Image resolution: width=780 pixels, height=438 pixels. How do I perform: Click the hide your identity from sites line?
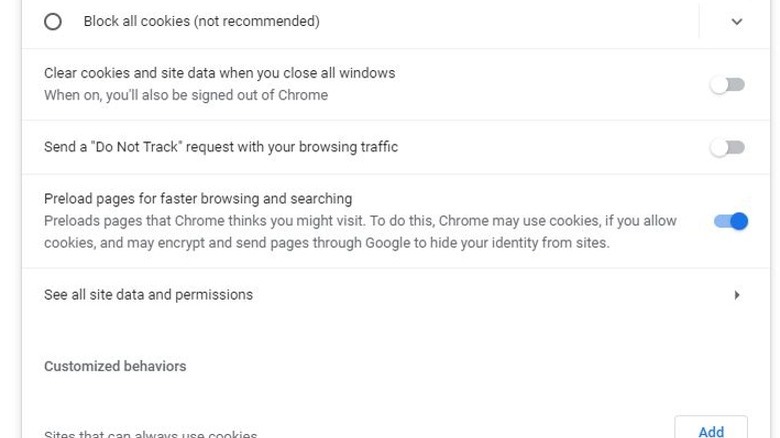tap(326, 242)
